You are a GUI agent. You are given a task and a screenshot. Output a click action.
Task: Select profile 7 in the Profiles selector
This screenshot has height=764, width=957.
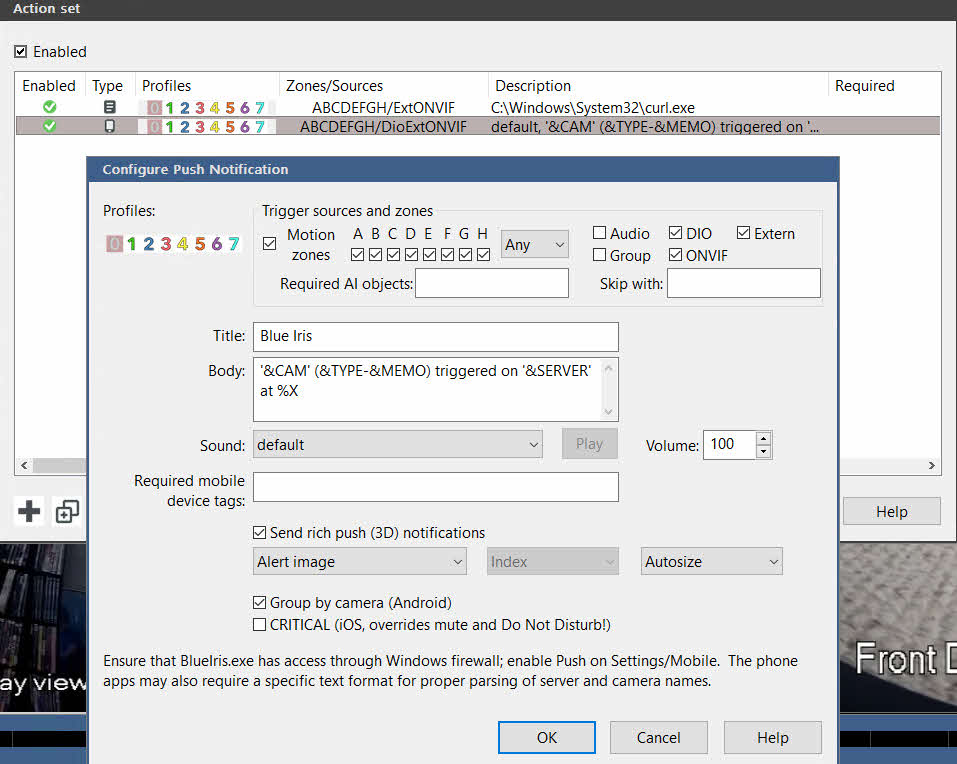(x=234, y=244)
